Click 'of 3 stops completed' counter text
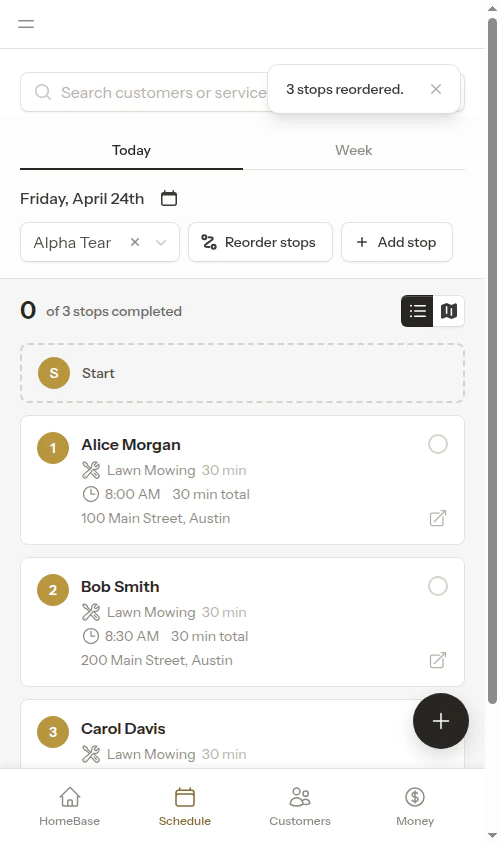The height and width of the screenshot is (845, 500). point(114,311)
